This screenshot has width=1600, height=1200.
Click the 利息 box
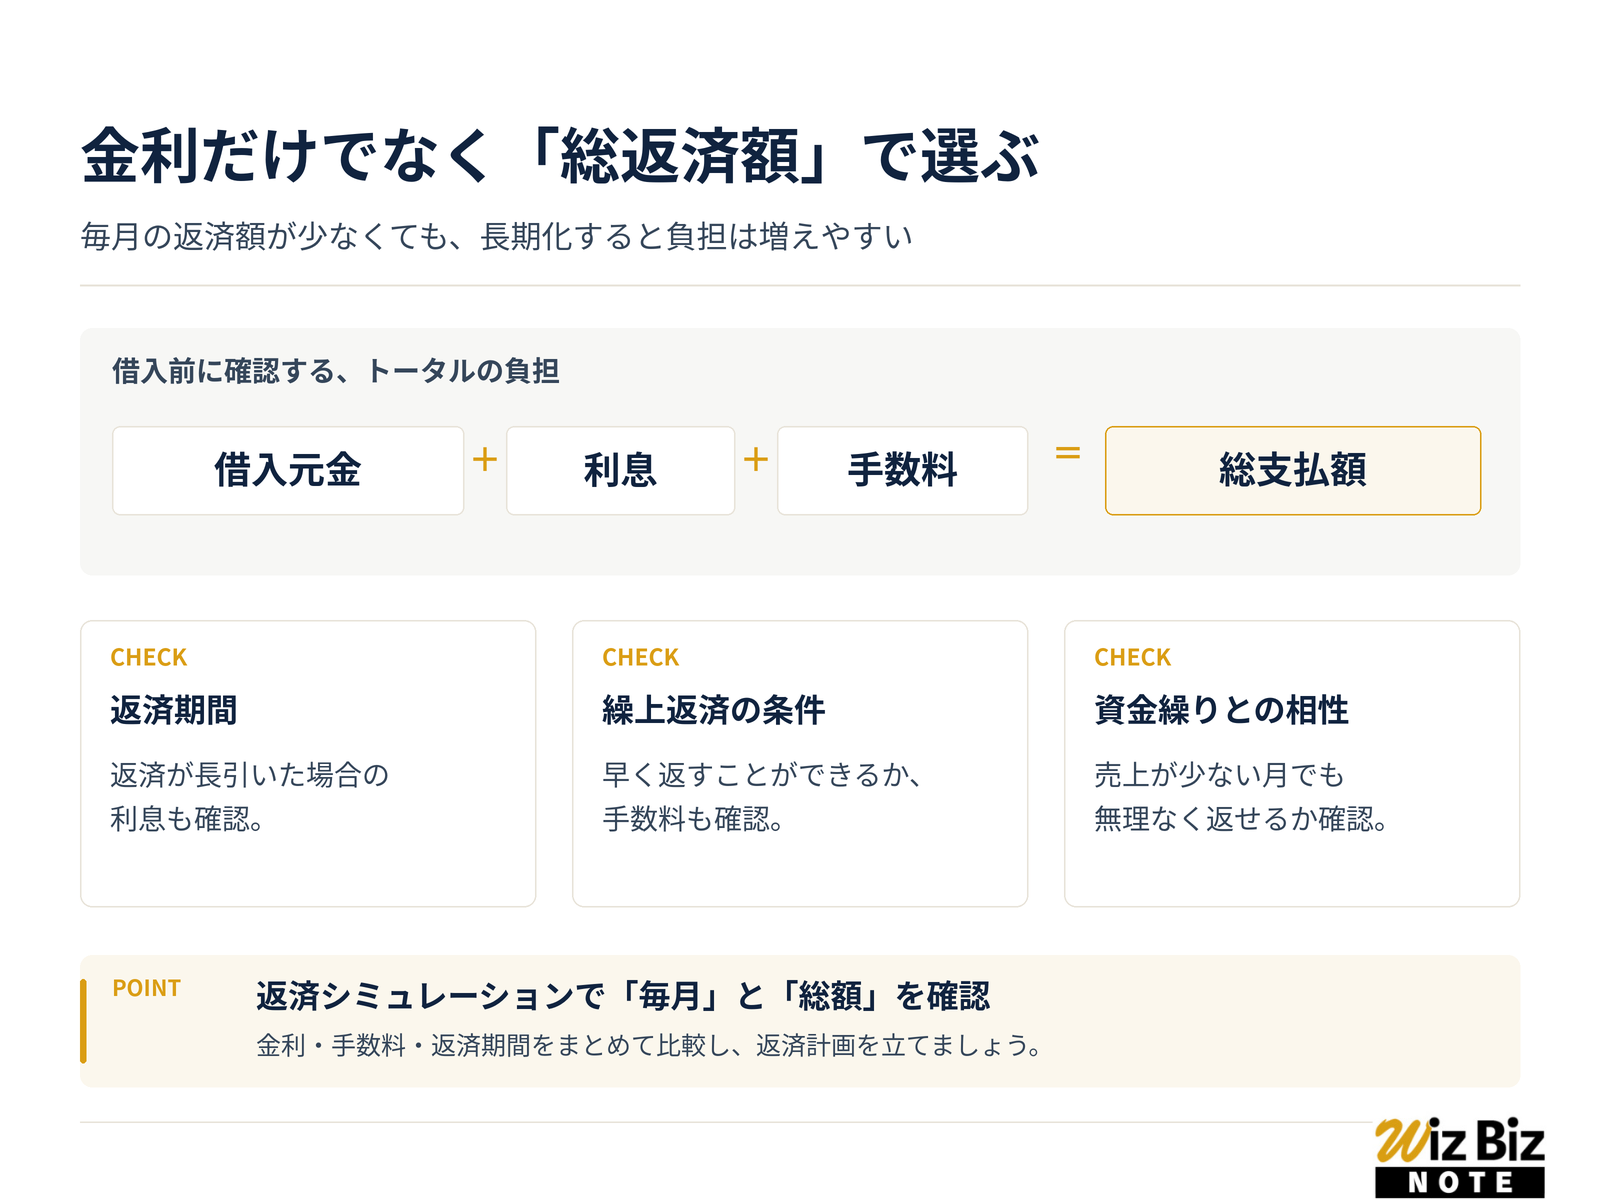[620, 471]
